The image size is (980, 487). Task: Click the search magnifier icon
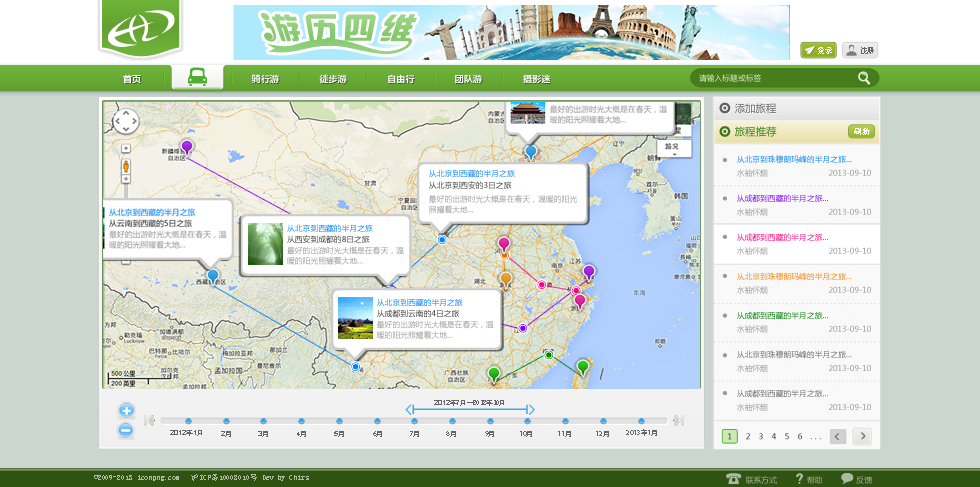[864, 78]
